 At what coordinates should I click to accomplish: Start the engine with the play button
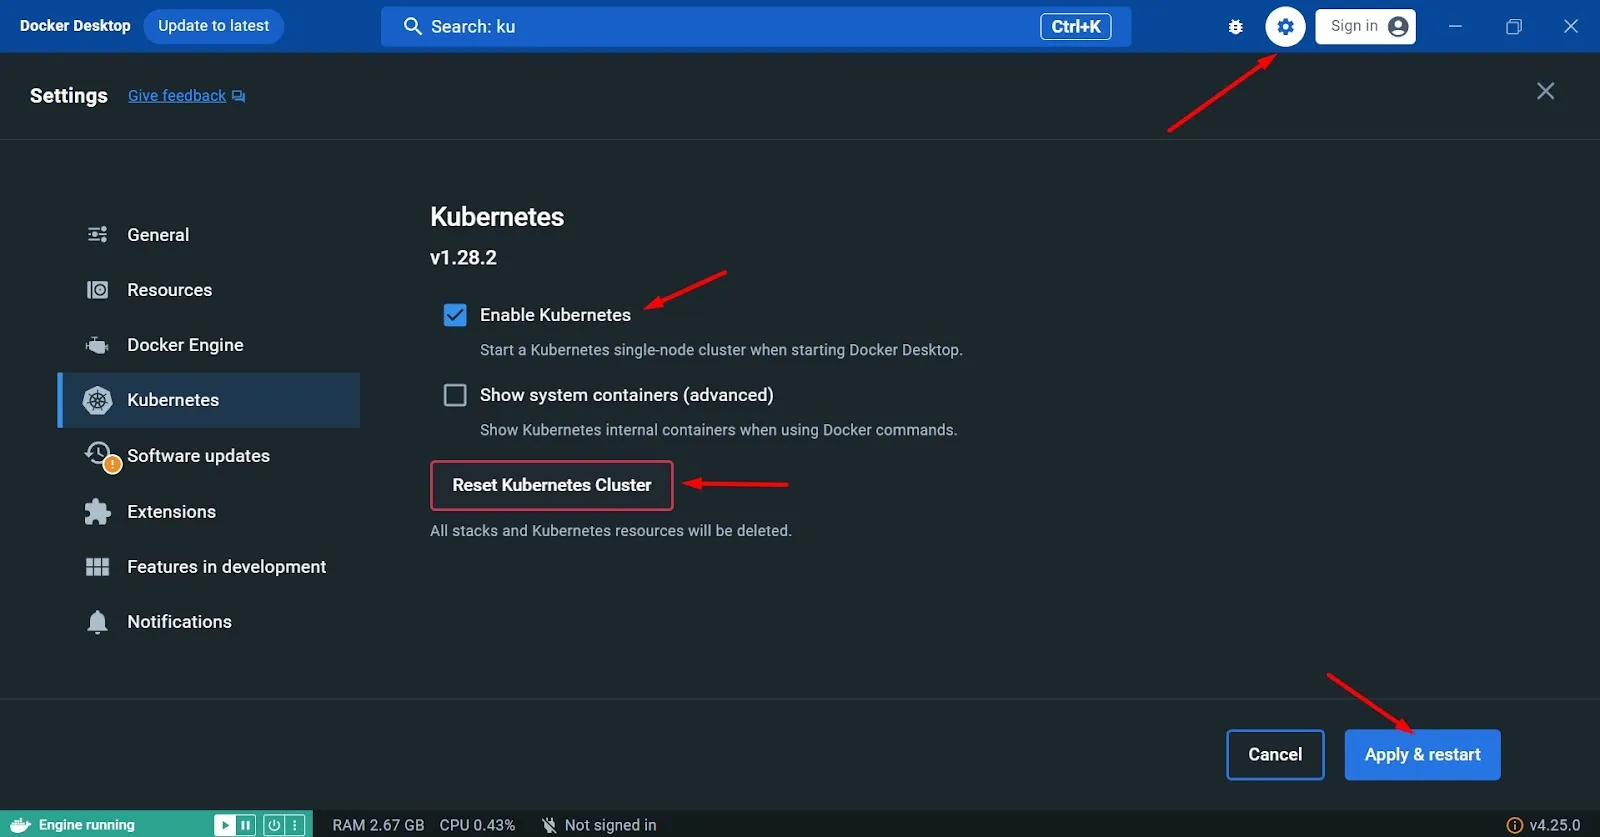click(x=225, y=825)
